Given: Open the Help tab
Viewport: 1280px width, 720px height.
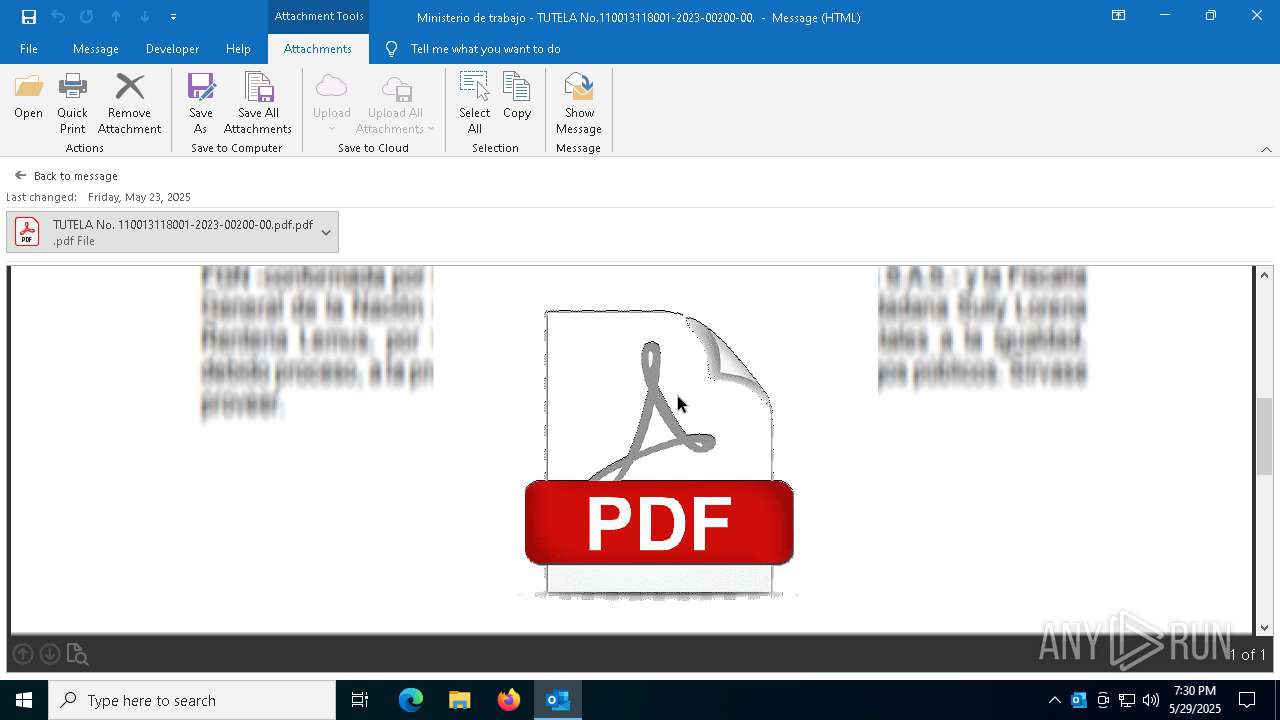Looking at the screenshot, I should click(238, 49).
